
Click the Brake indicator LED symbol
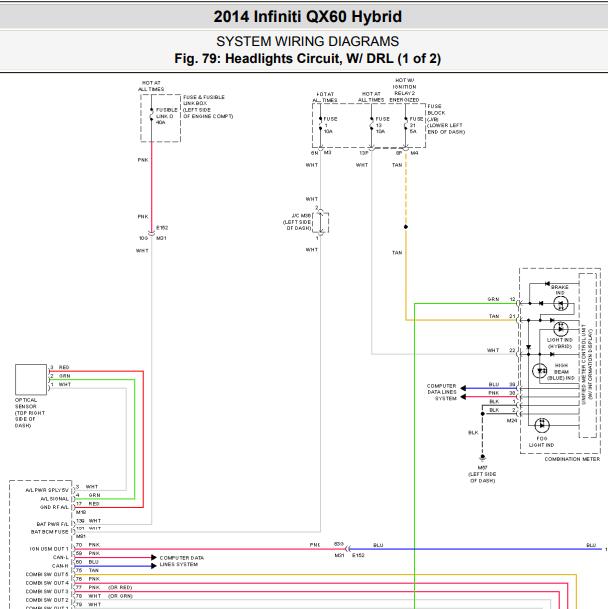tap(560, 303)
